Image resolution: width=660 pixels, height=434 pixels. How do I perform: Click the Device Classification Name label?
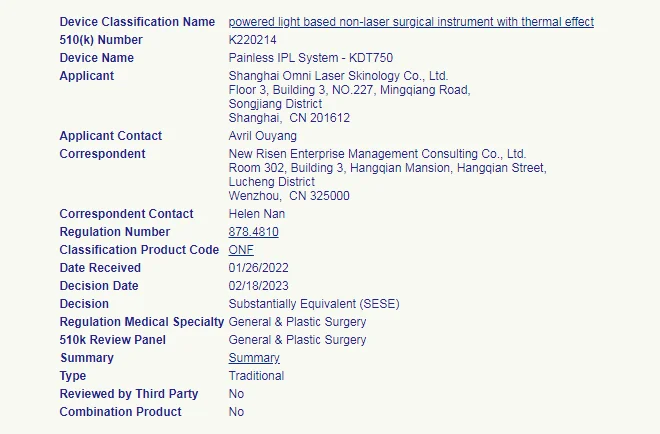(137, 22)
